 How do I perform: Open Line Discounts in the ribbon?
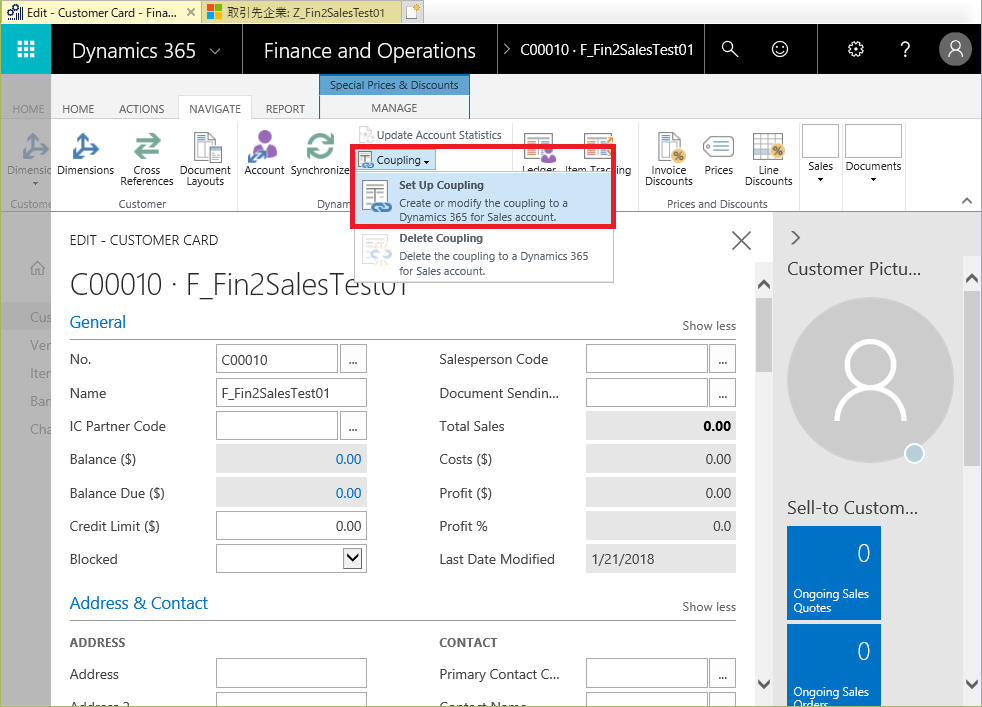click(768, 159)
